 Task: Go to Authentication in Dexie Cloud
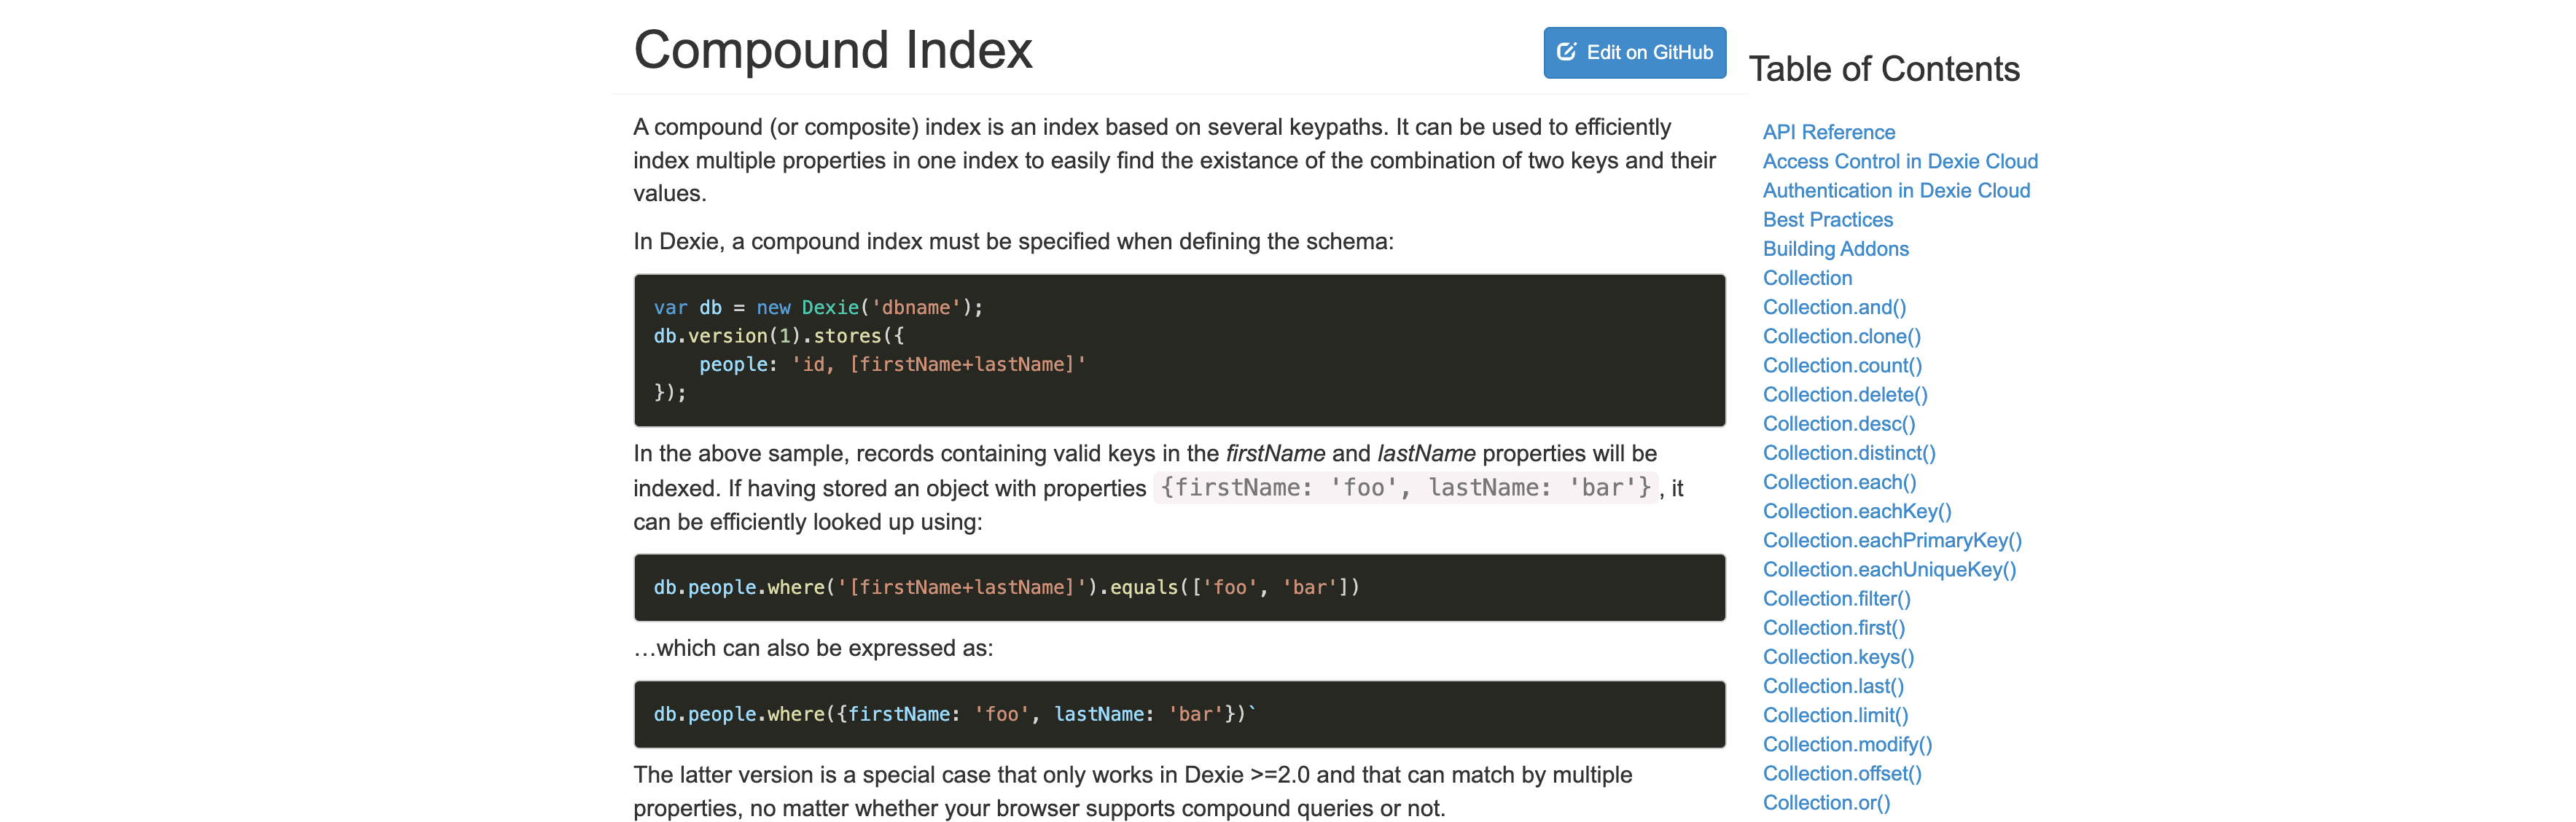tap(1895, 190)
